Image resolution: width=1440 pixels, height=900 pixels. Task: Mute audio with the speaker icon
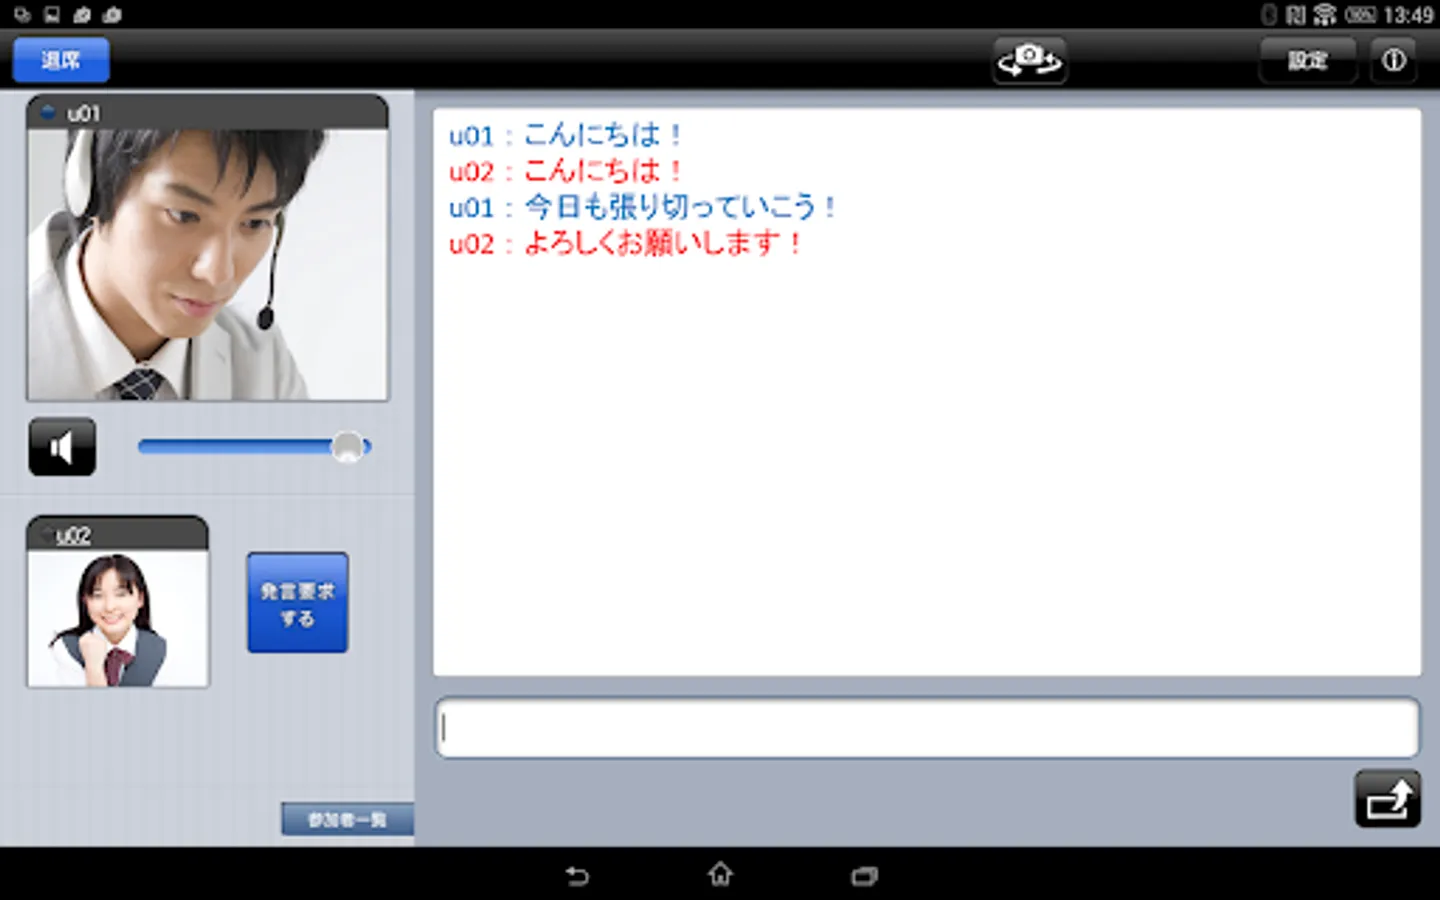tap(62, 447)
